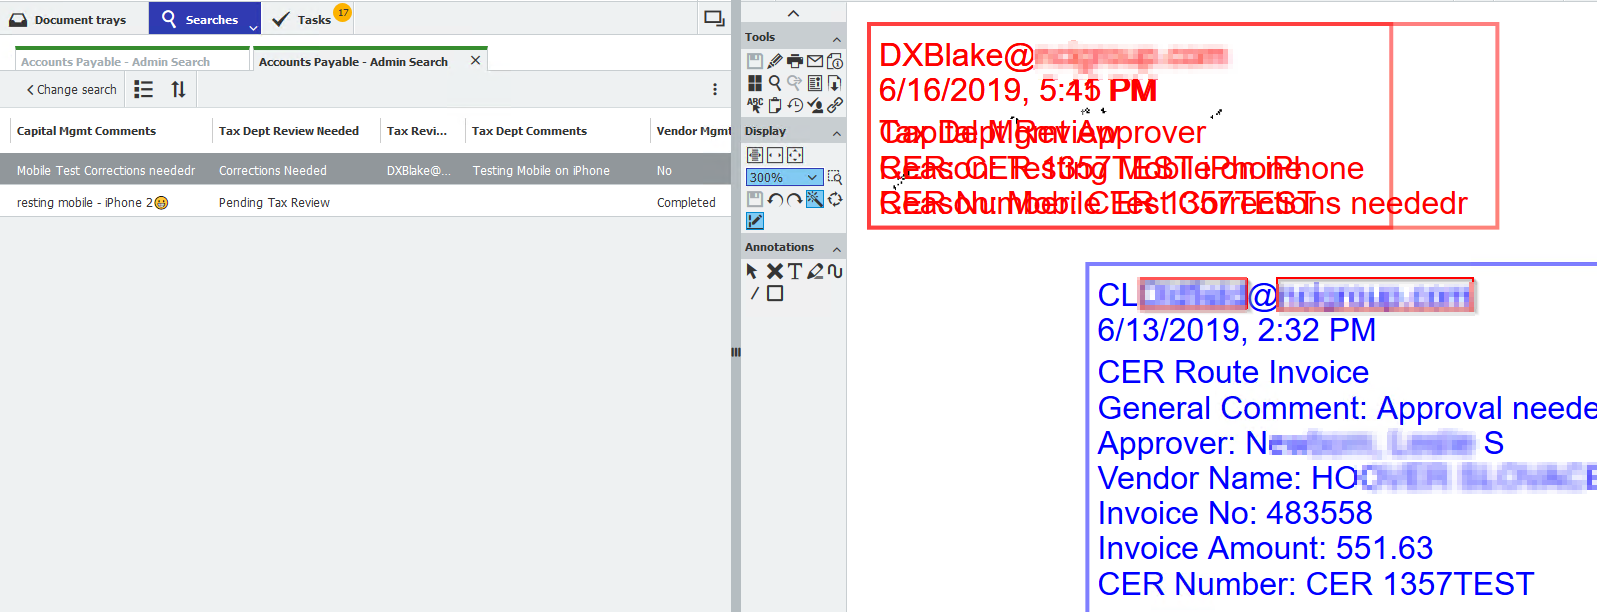Collapse the Annotations panel section

pos(837,248)
